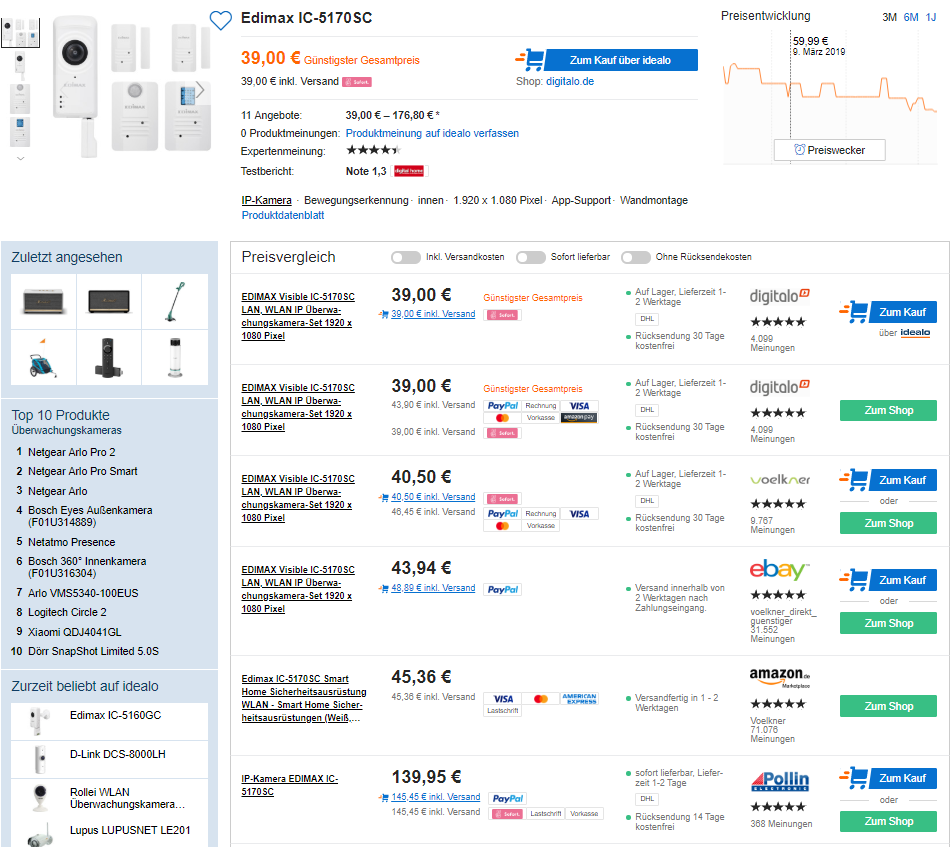Expand more thumbnails with down chevron
Image resolution: width=951 pixels, height=847 pixels.
(x=21, y=158)
